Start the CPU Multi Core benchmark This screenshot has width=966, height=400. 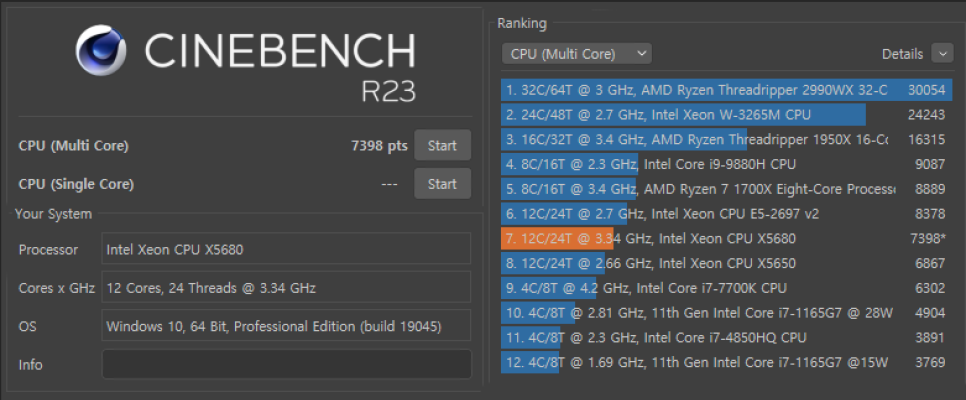(442, 145)
